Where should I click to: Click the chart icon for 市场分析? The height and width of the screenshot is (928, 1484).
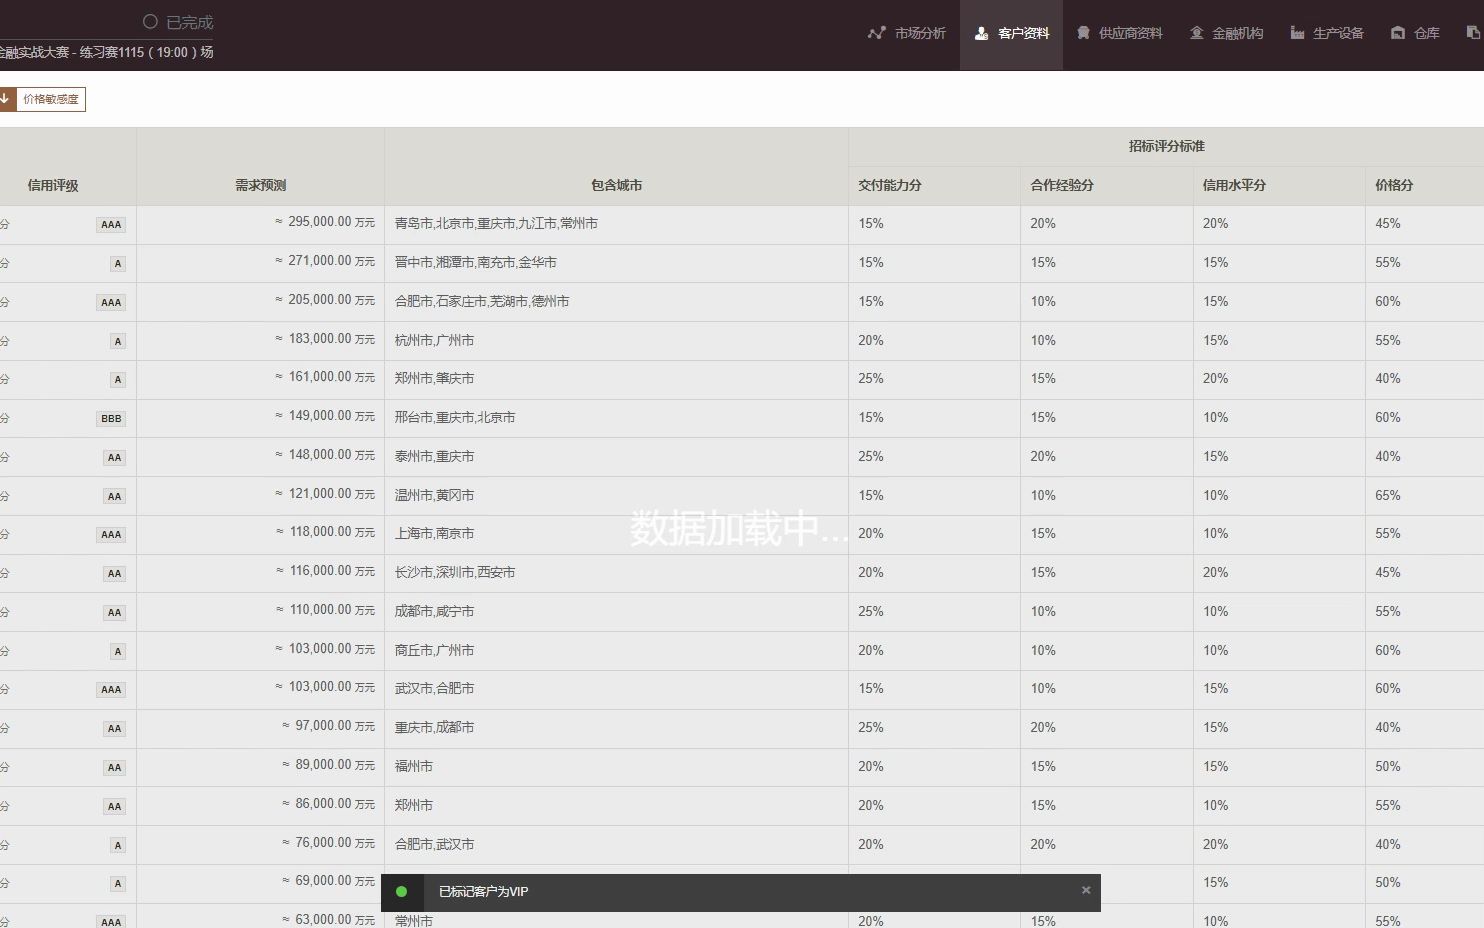point(876,33)
